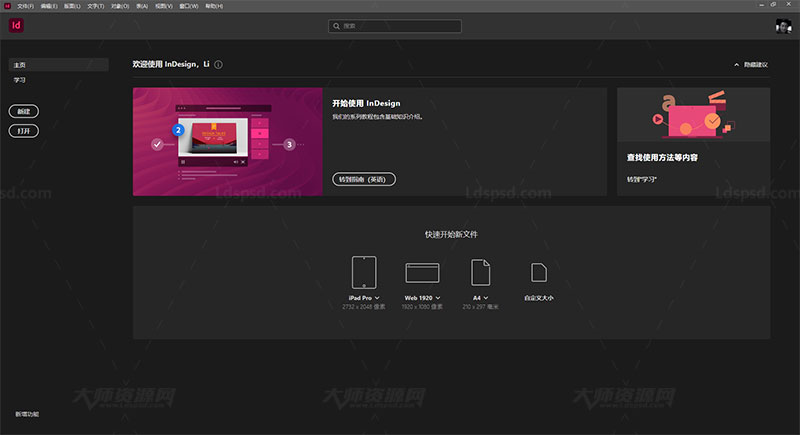Choose the 自定义大小 document icon

539,272
